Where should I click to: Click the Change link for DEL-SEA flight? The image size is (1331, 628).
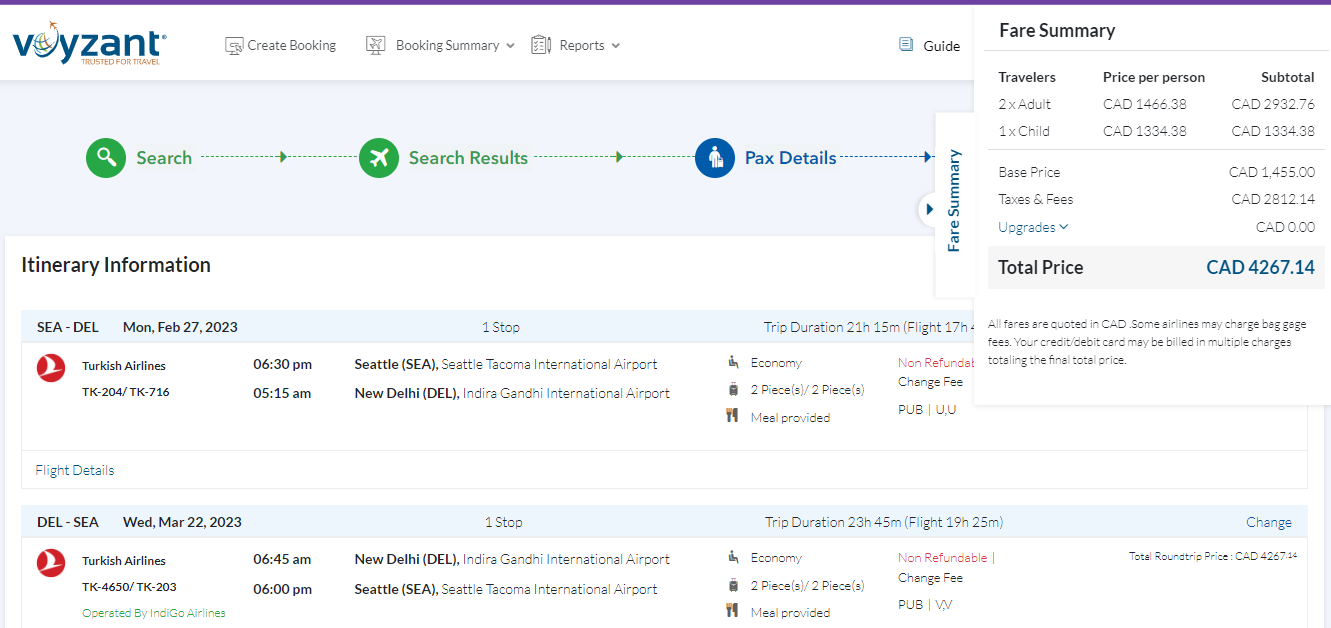coord(1268,522)
